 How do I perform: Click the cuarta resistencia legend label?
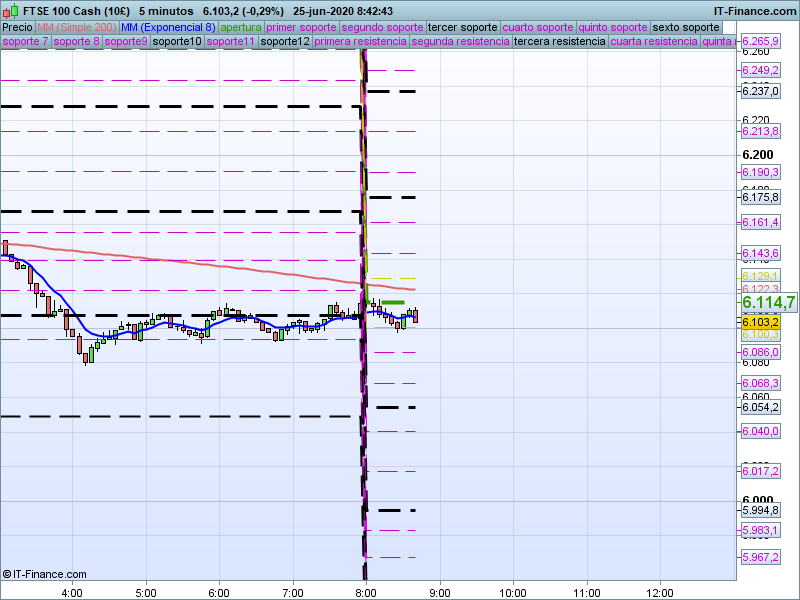pos(654,42)
